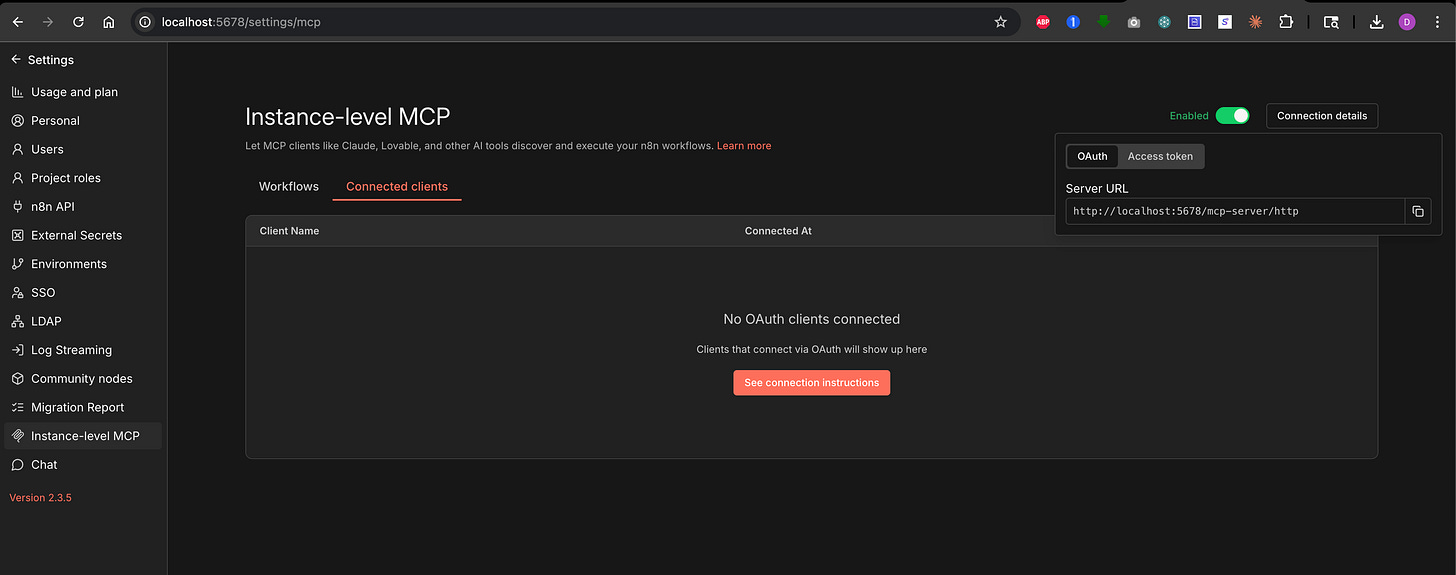Open the Workflows tab
This screenshot has width=1456, height=575.
coord(289,187)
